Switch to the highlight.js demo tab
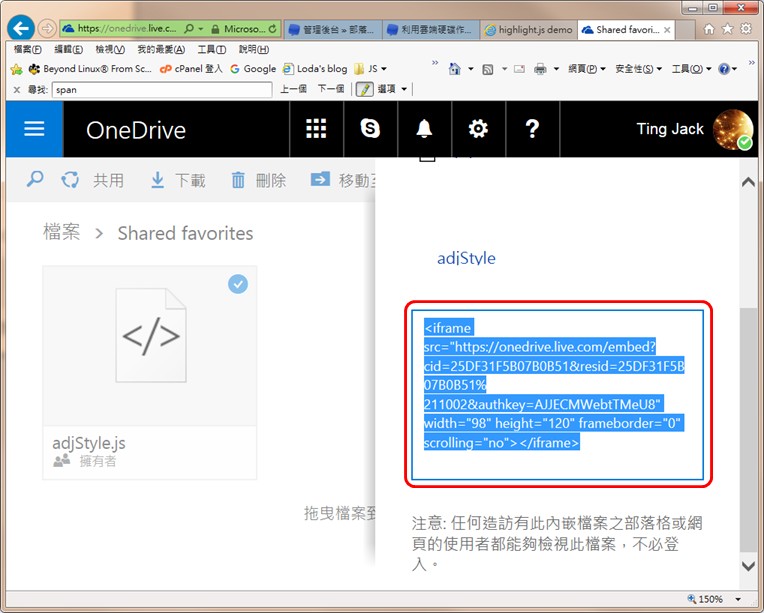This screenshot has width=764, height=613. click(529, 30)
